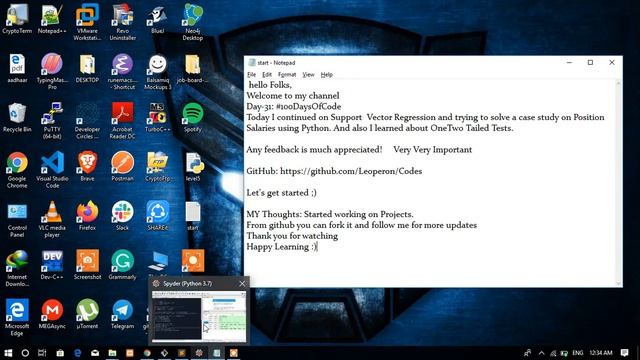Image resolution: width=640 pixels, height=360 pixels.
Task: Select the Neo4j Desktop icon
Action: (x=193, y=22)
